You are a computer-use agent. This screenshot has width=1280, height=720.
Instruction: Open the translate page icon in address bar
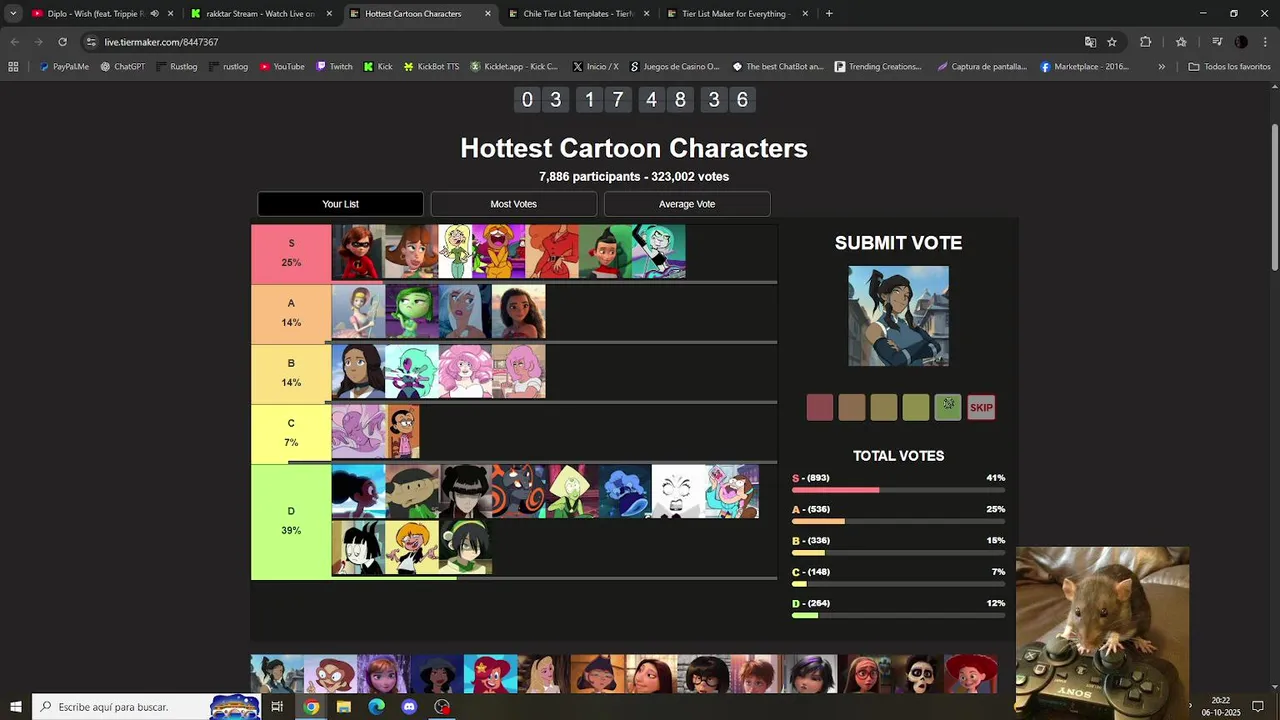point(1090,42)
